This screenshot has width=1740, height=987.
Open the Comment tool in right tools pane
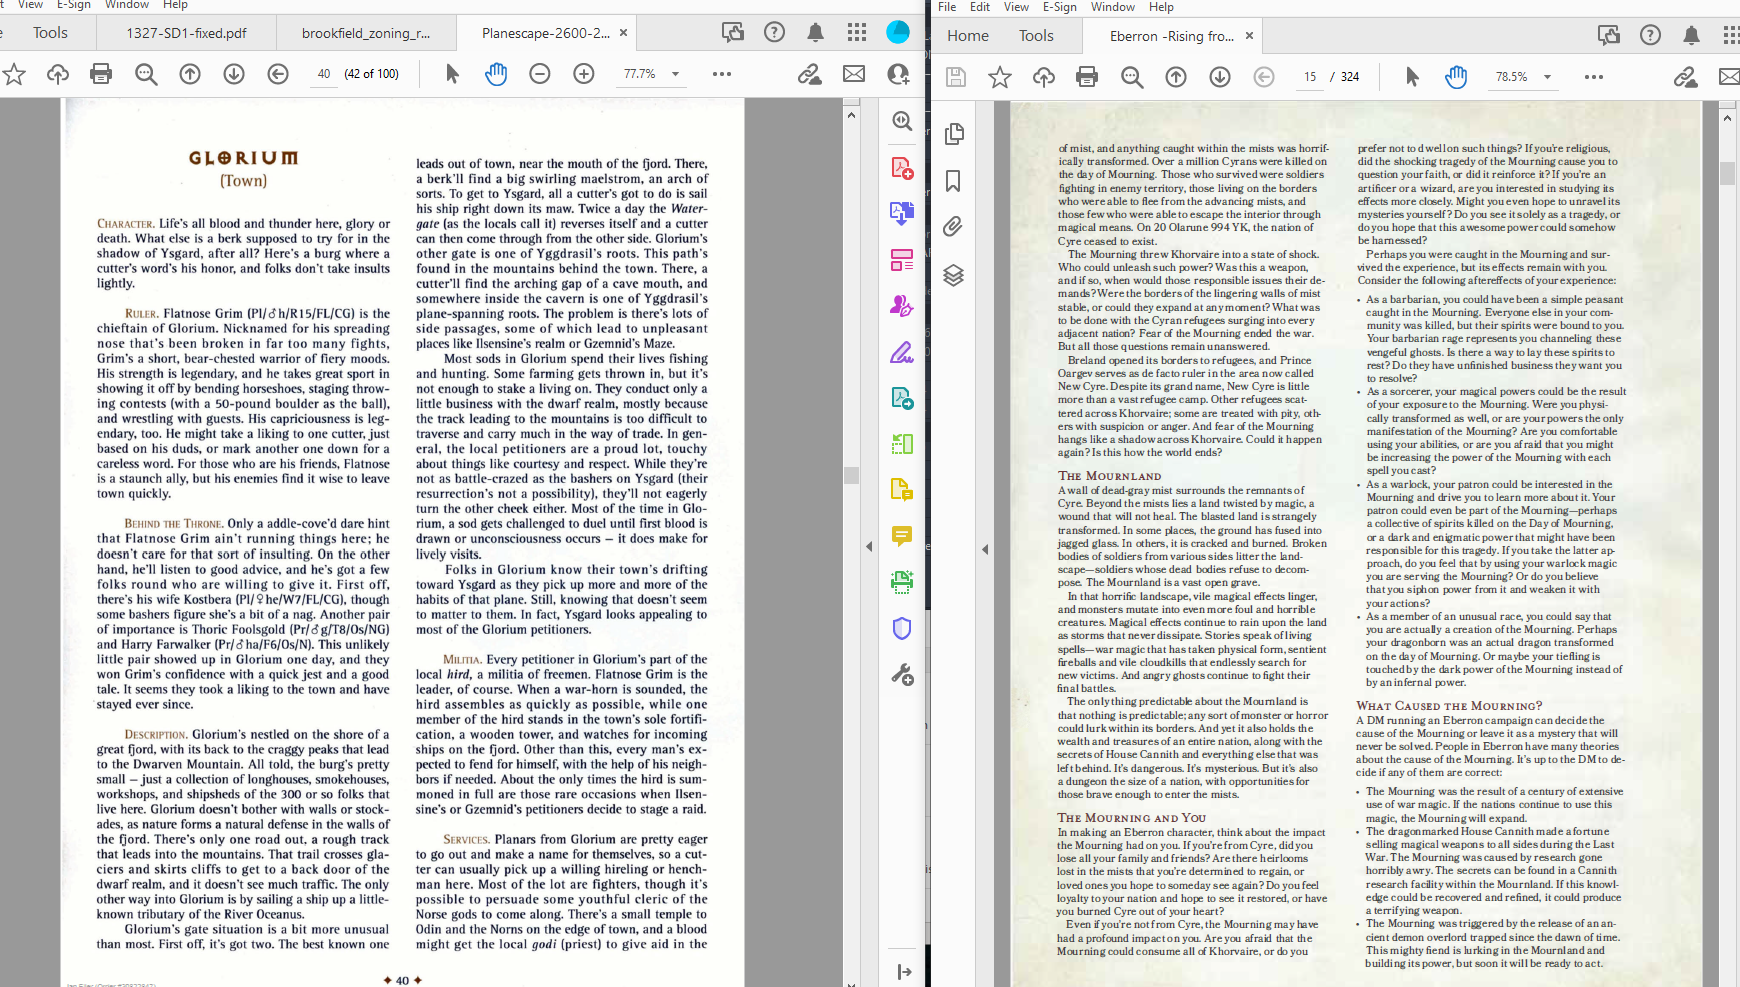902,536
